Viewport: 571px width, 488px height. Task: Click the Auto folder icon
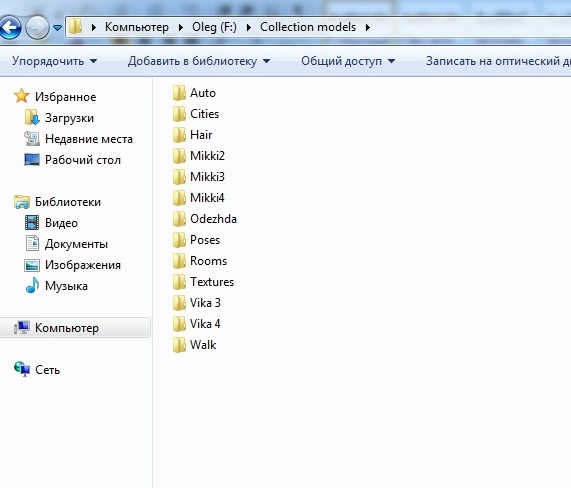[179, 93]
